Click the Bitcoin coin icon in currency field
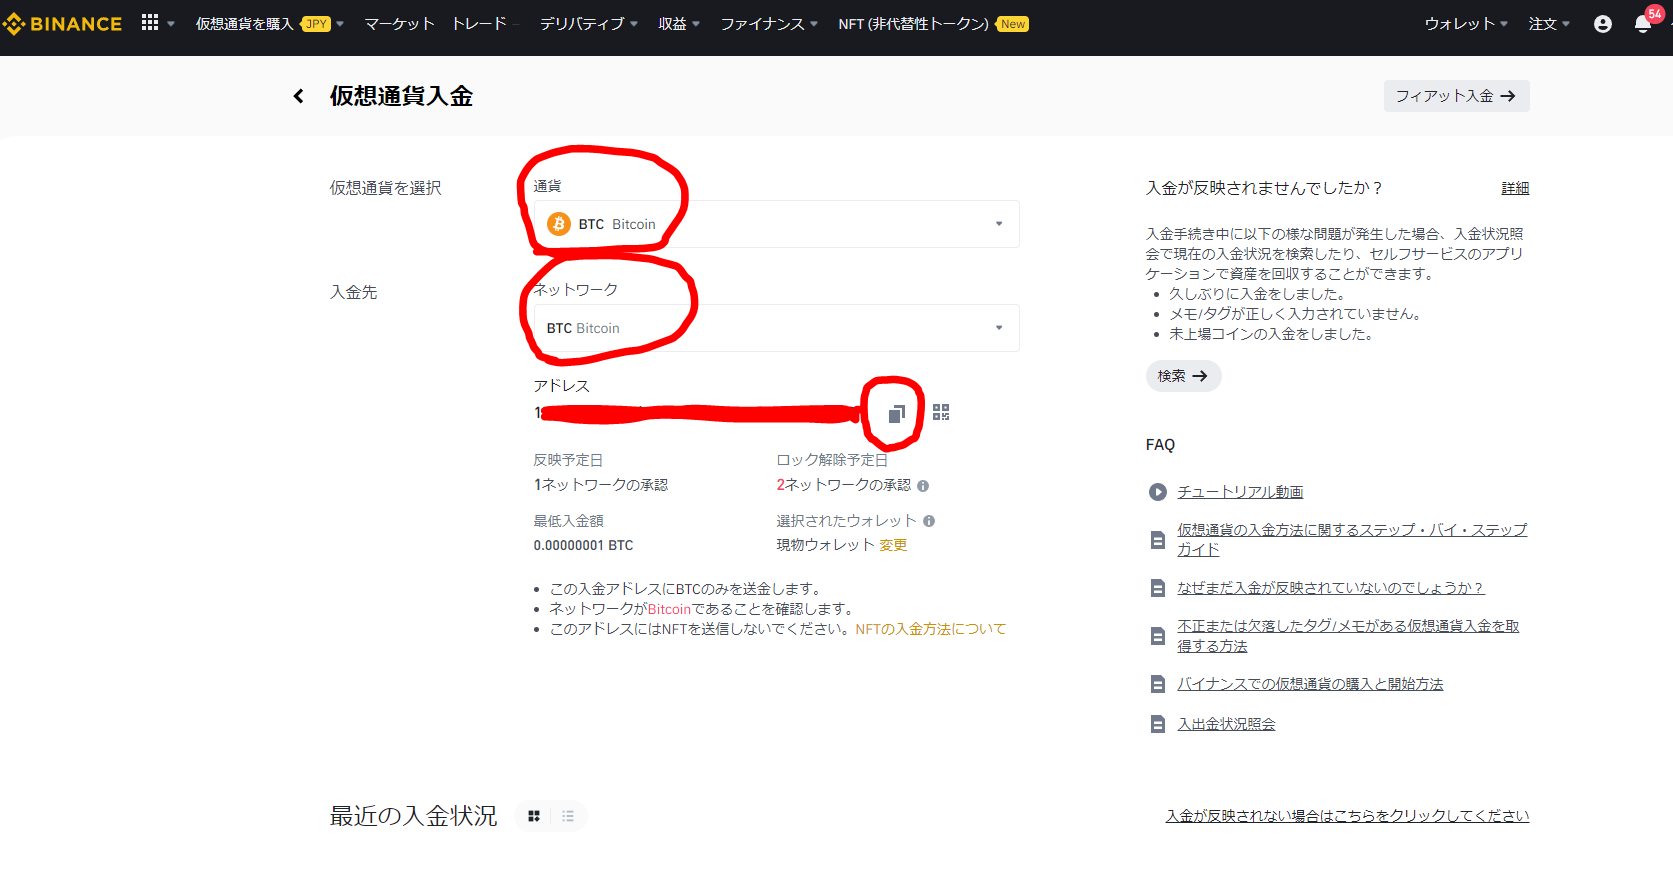Screen dimensions: 1673x876 559,224
